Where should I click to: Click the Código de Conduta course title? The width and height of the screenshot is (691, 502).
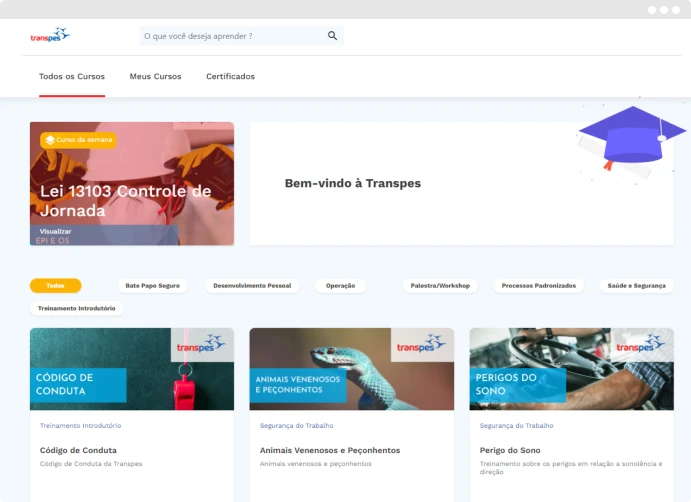78,450
